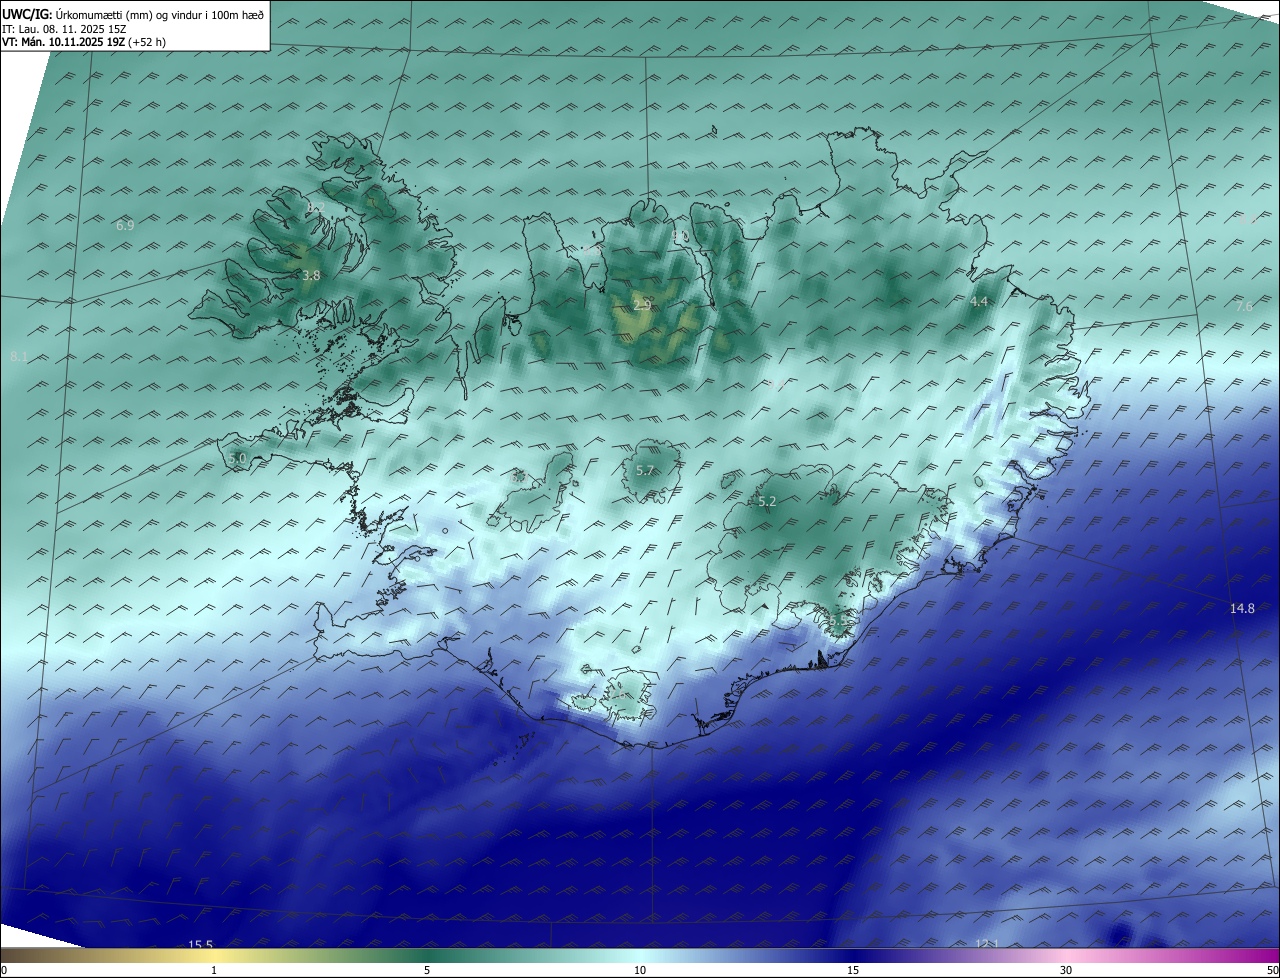
Task: Click the 5.2 value on the Vatnajökull glacier
Action: click(767, 502)
